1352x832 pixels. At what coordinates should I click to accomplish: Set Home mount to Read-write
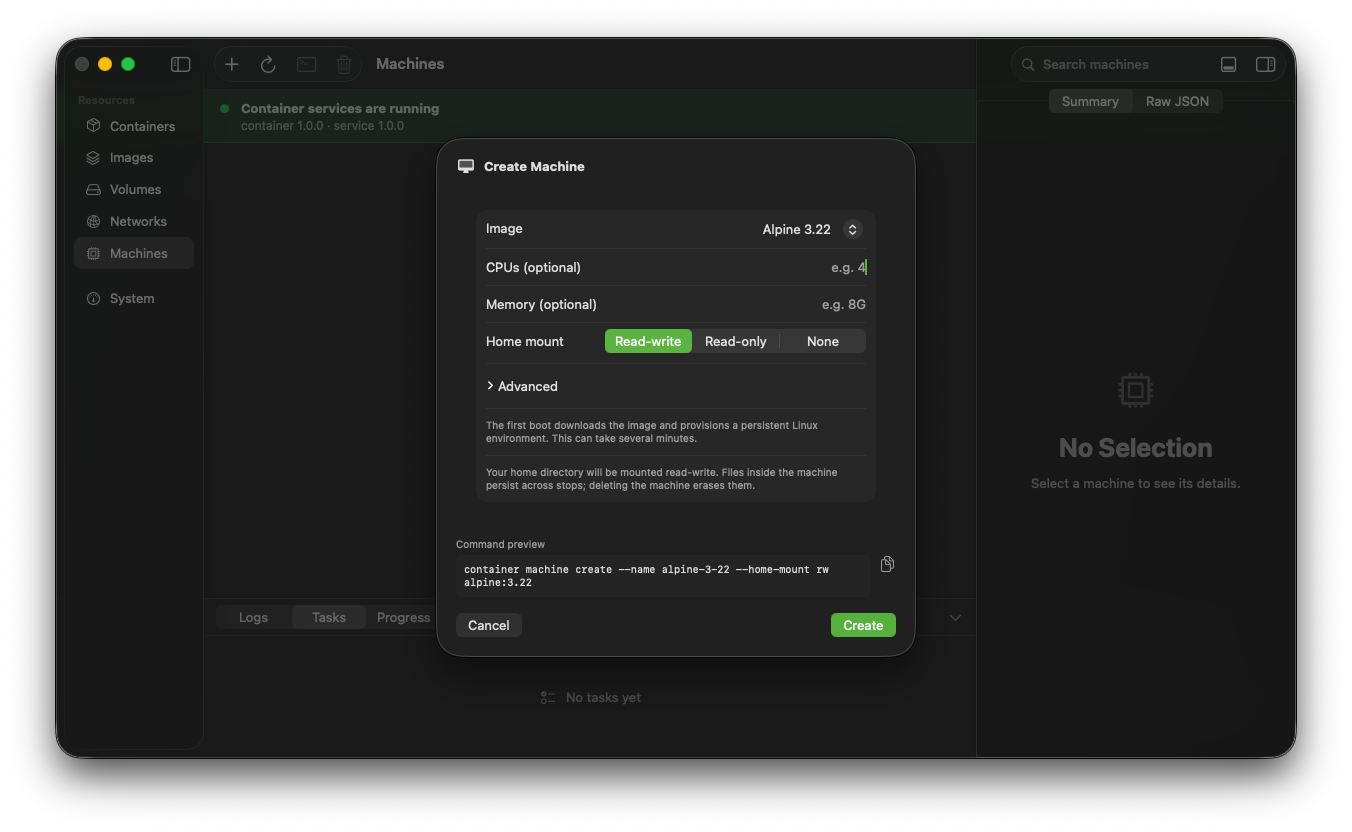click(x=648, y=341)
